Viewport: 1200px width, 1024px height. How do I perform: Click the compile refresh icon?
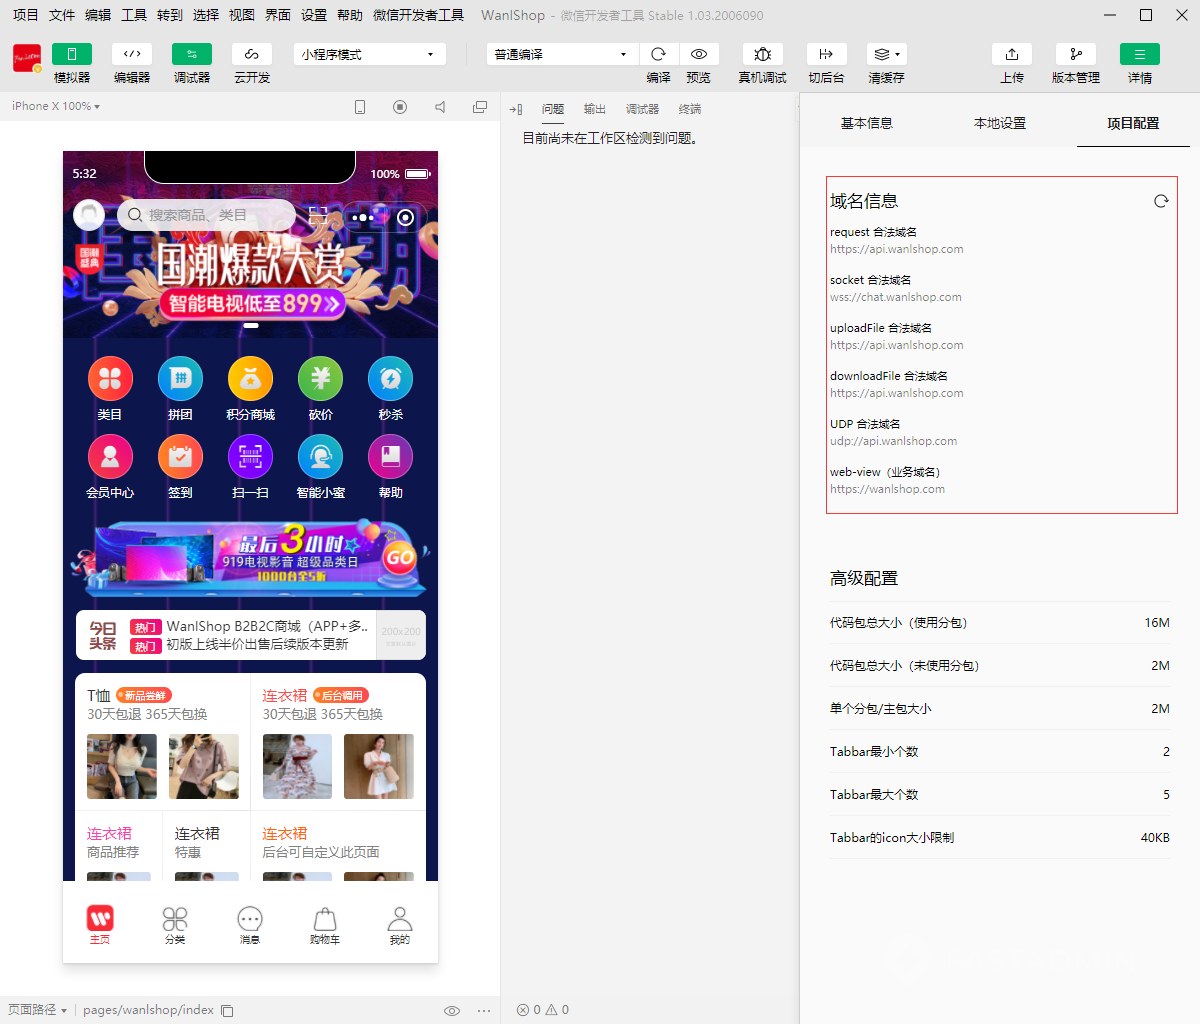coord(658,54)
